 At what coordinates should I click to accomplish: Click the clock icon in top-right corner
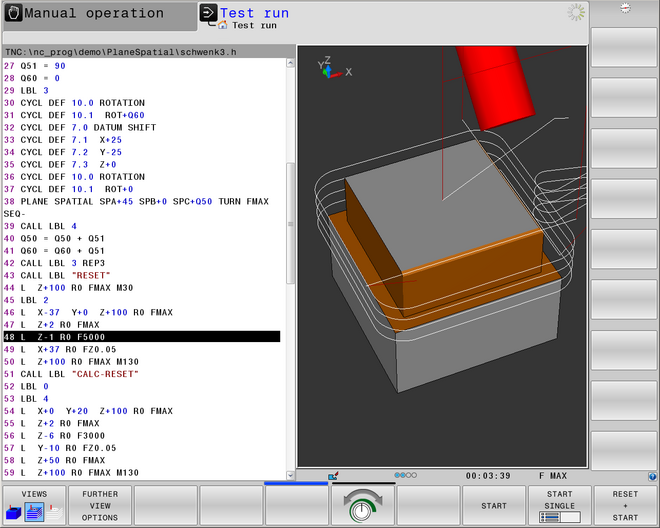625,8
